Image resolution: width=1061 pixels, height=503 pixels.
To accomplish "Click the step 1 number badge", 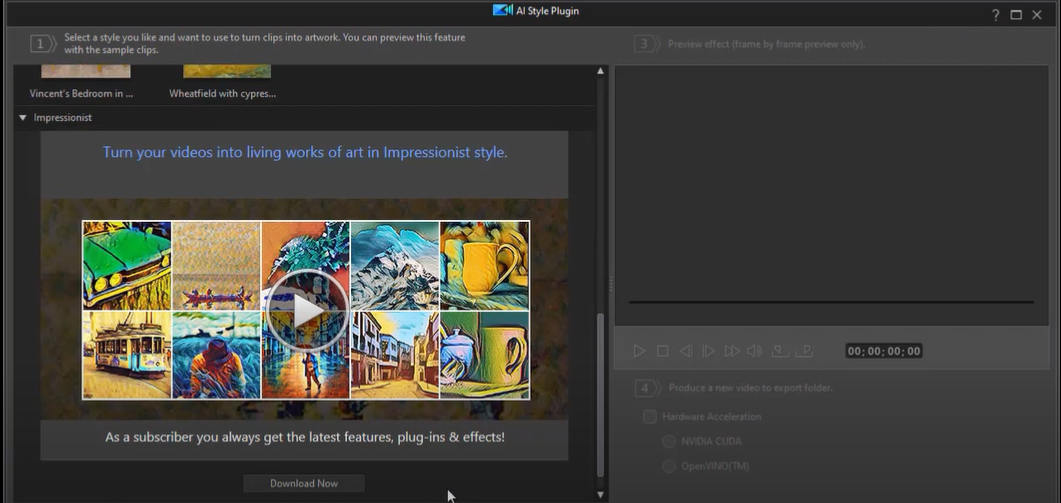I will pos(41,44).
